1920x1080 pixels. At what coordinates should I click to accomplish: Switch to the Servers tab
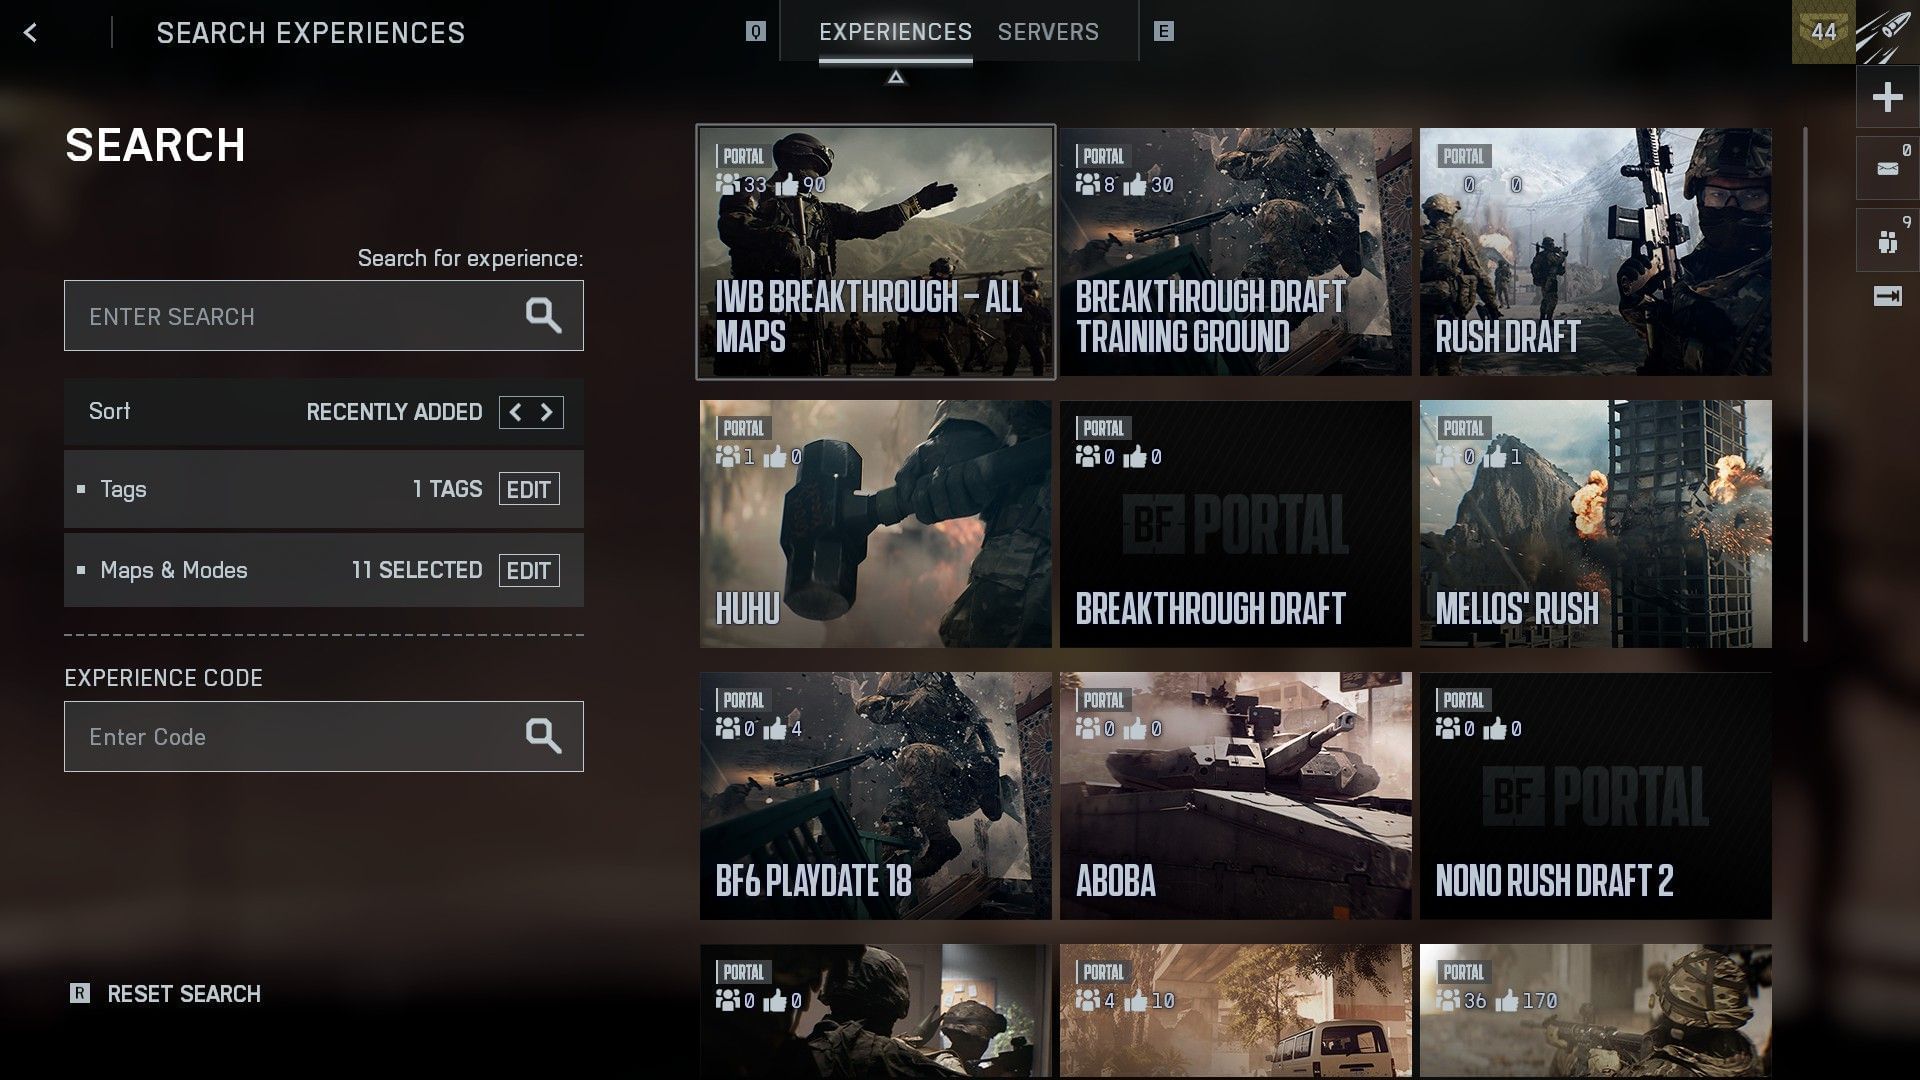(1048, 32)
